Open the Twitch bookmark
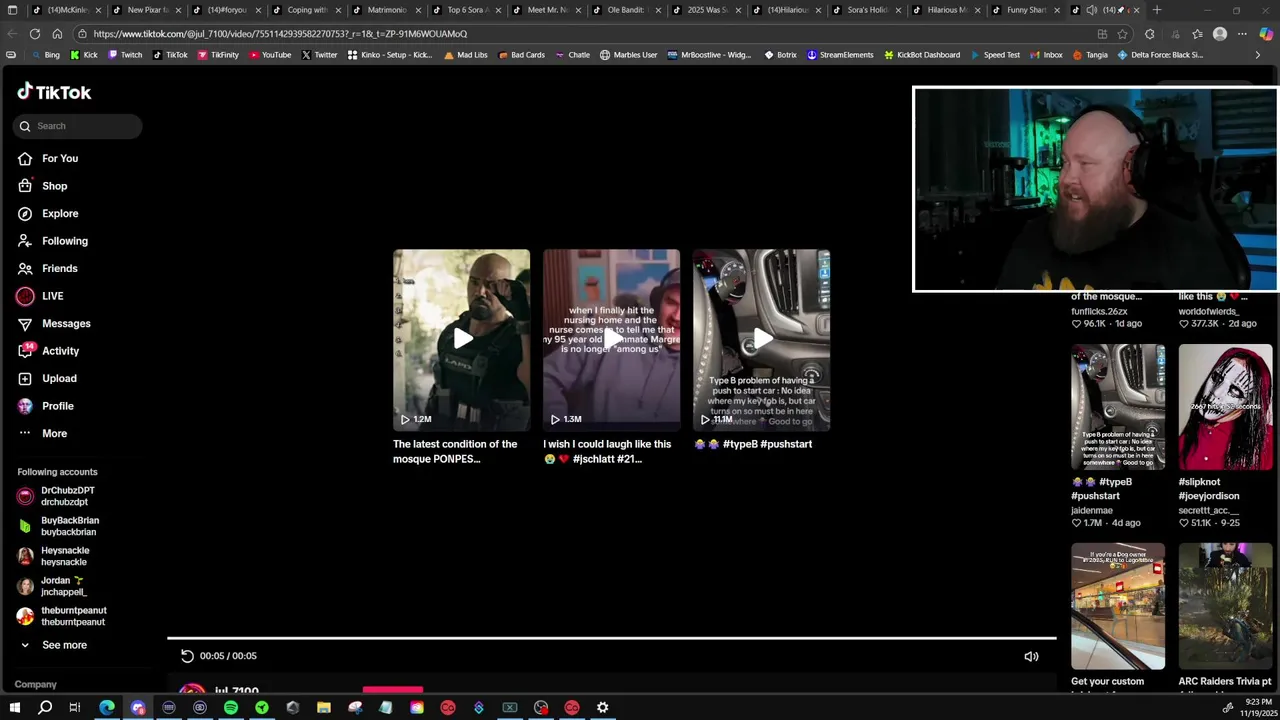Image resolution: width=1280 pixels, height=720 pixels. 124,55
